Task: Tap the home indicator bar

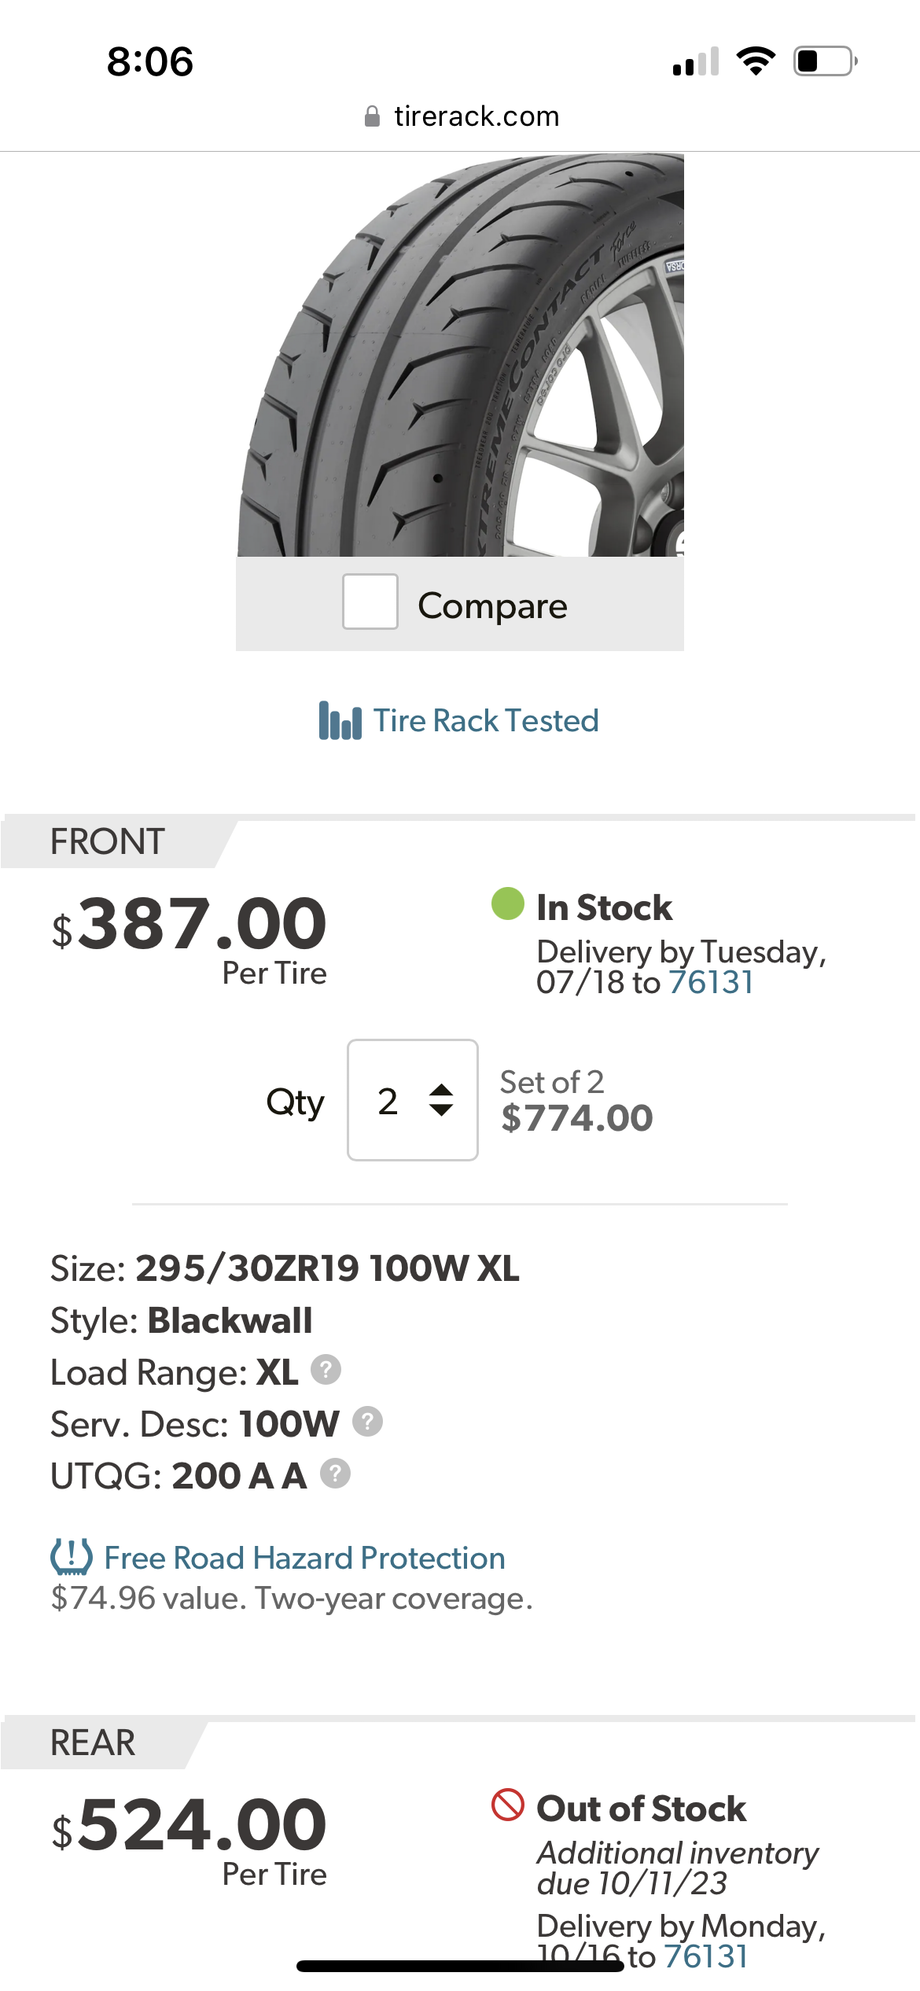Action: (460, 1966)
